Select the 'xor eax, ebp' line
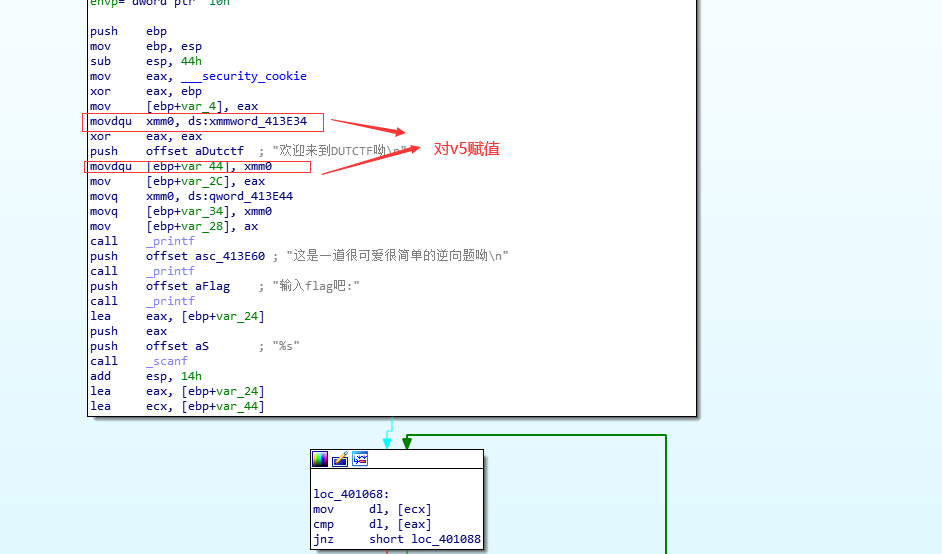The height and width of the screenshot is (554, 942). [x=146, y=91]
